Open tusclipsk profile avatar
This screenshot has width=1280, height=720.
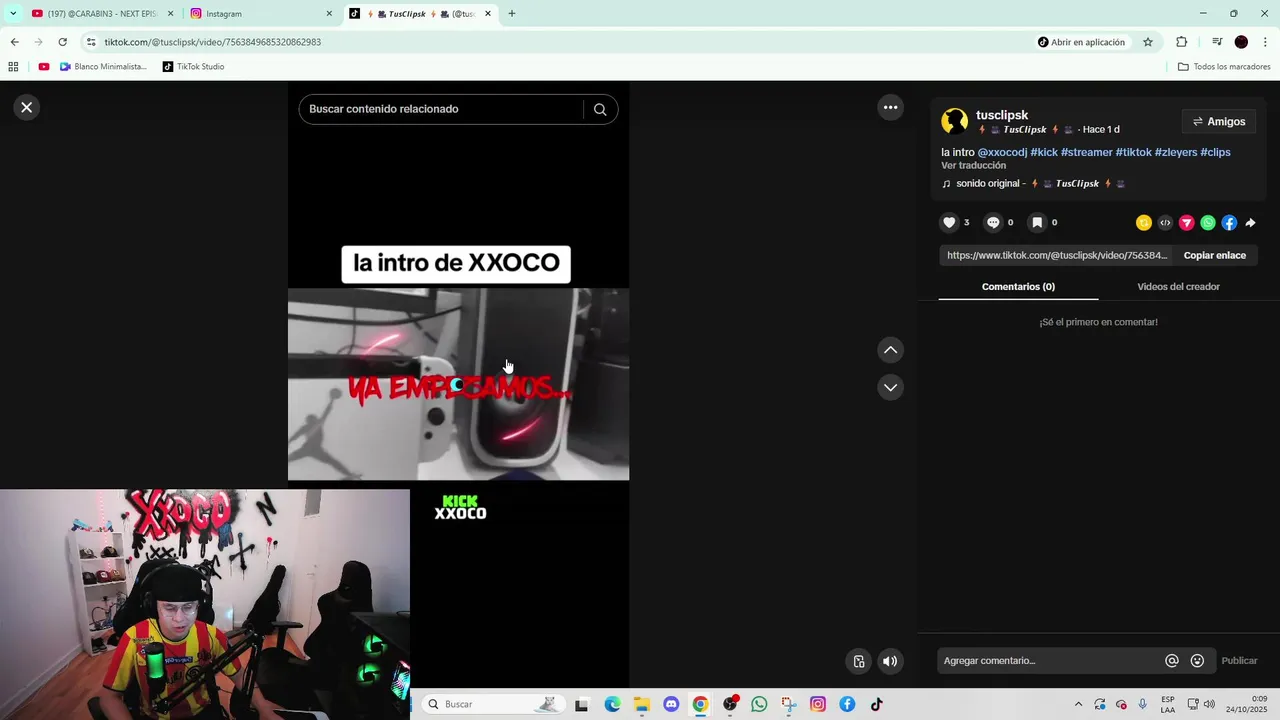pyautogui.click(x=955, y=122)
